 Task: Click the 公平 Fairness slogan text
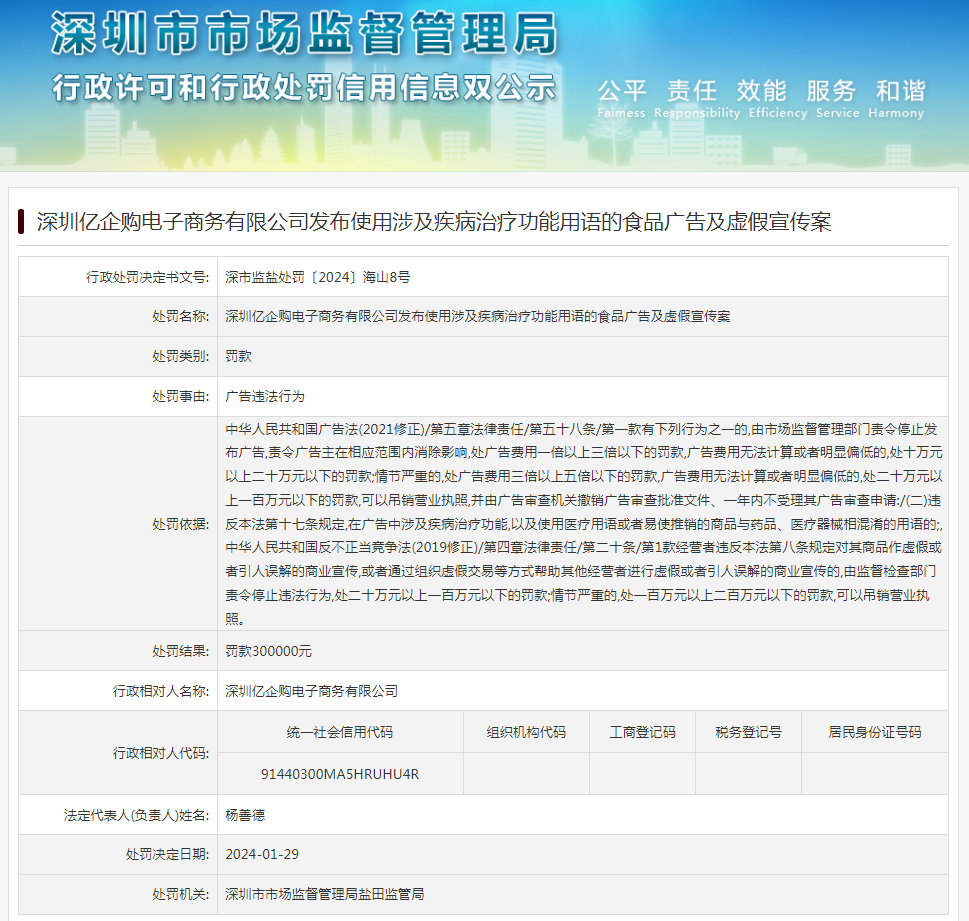(622, 98)
